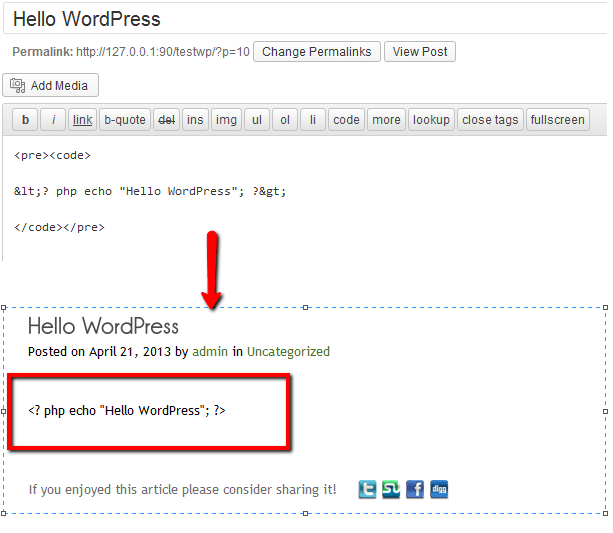The width and height of the screenshot is (613, 533).
Task: Open the admin author link
Action: click(x=210, y=352)
